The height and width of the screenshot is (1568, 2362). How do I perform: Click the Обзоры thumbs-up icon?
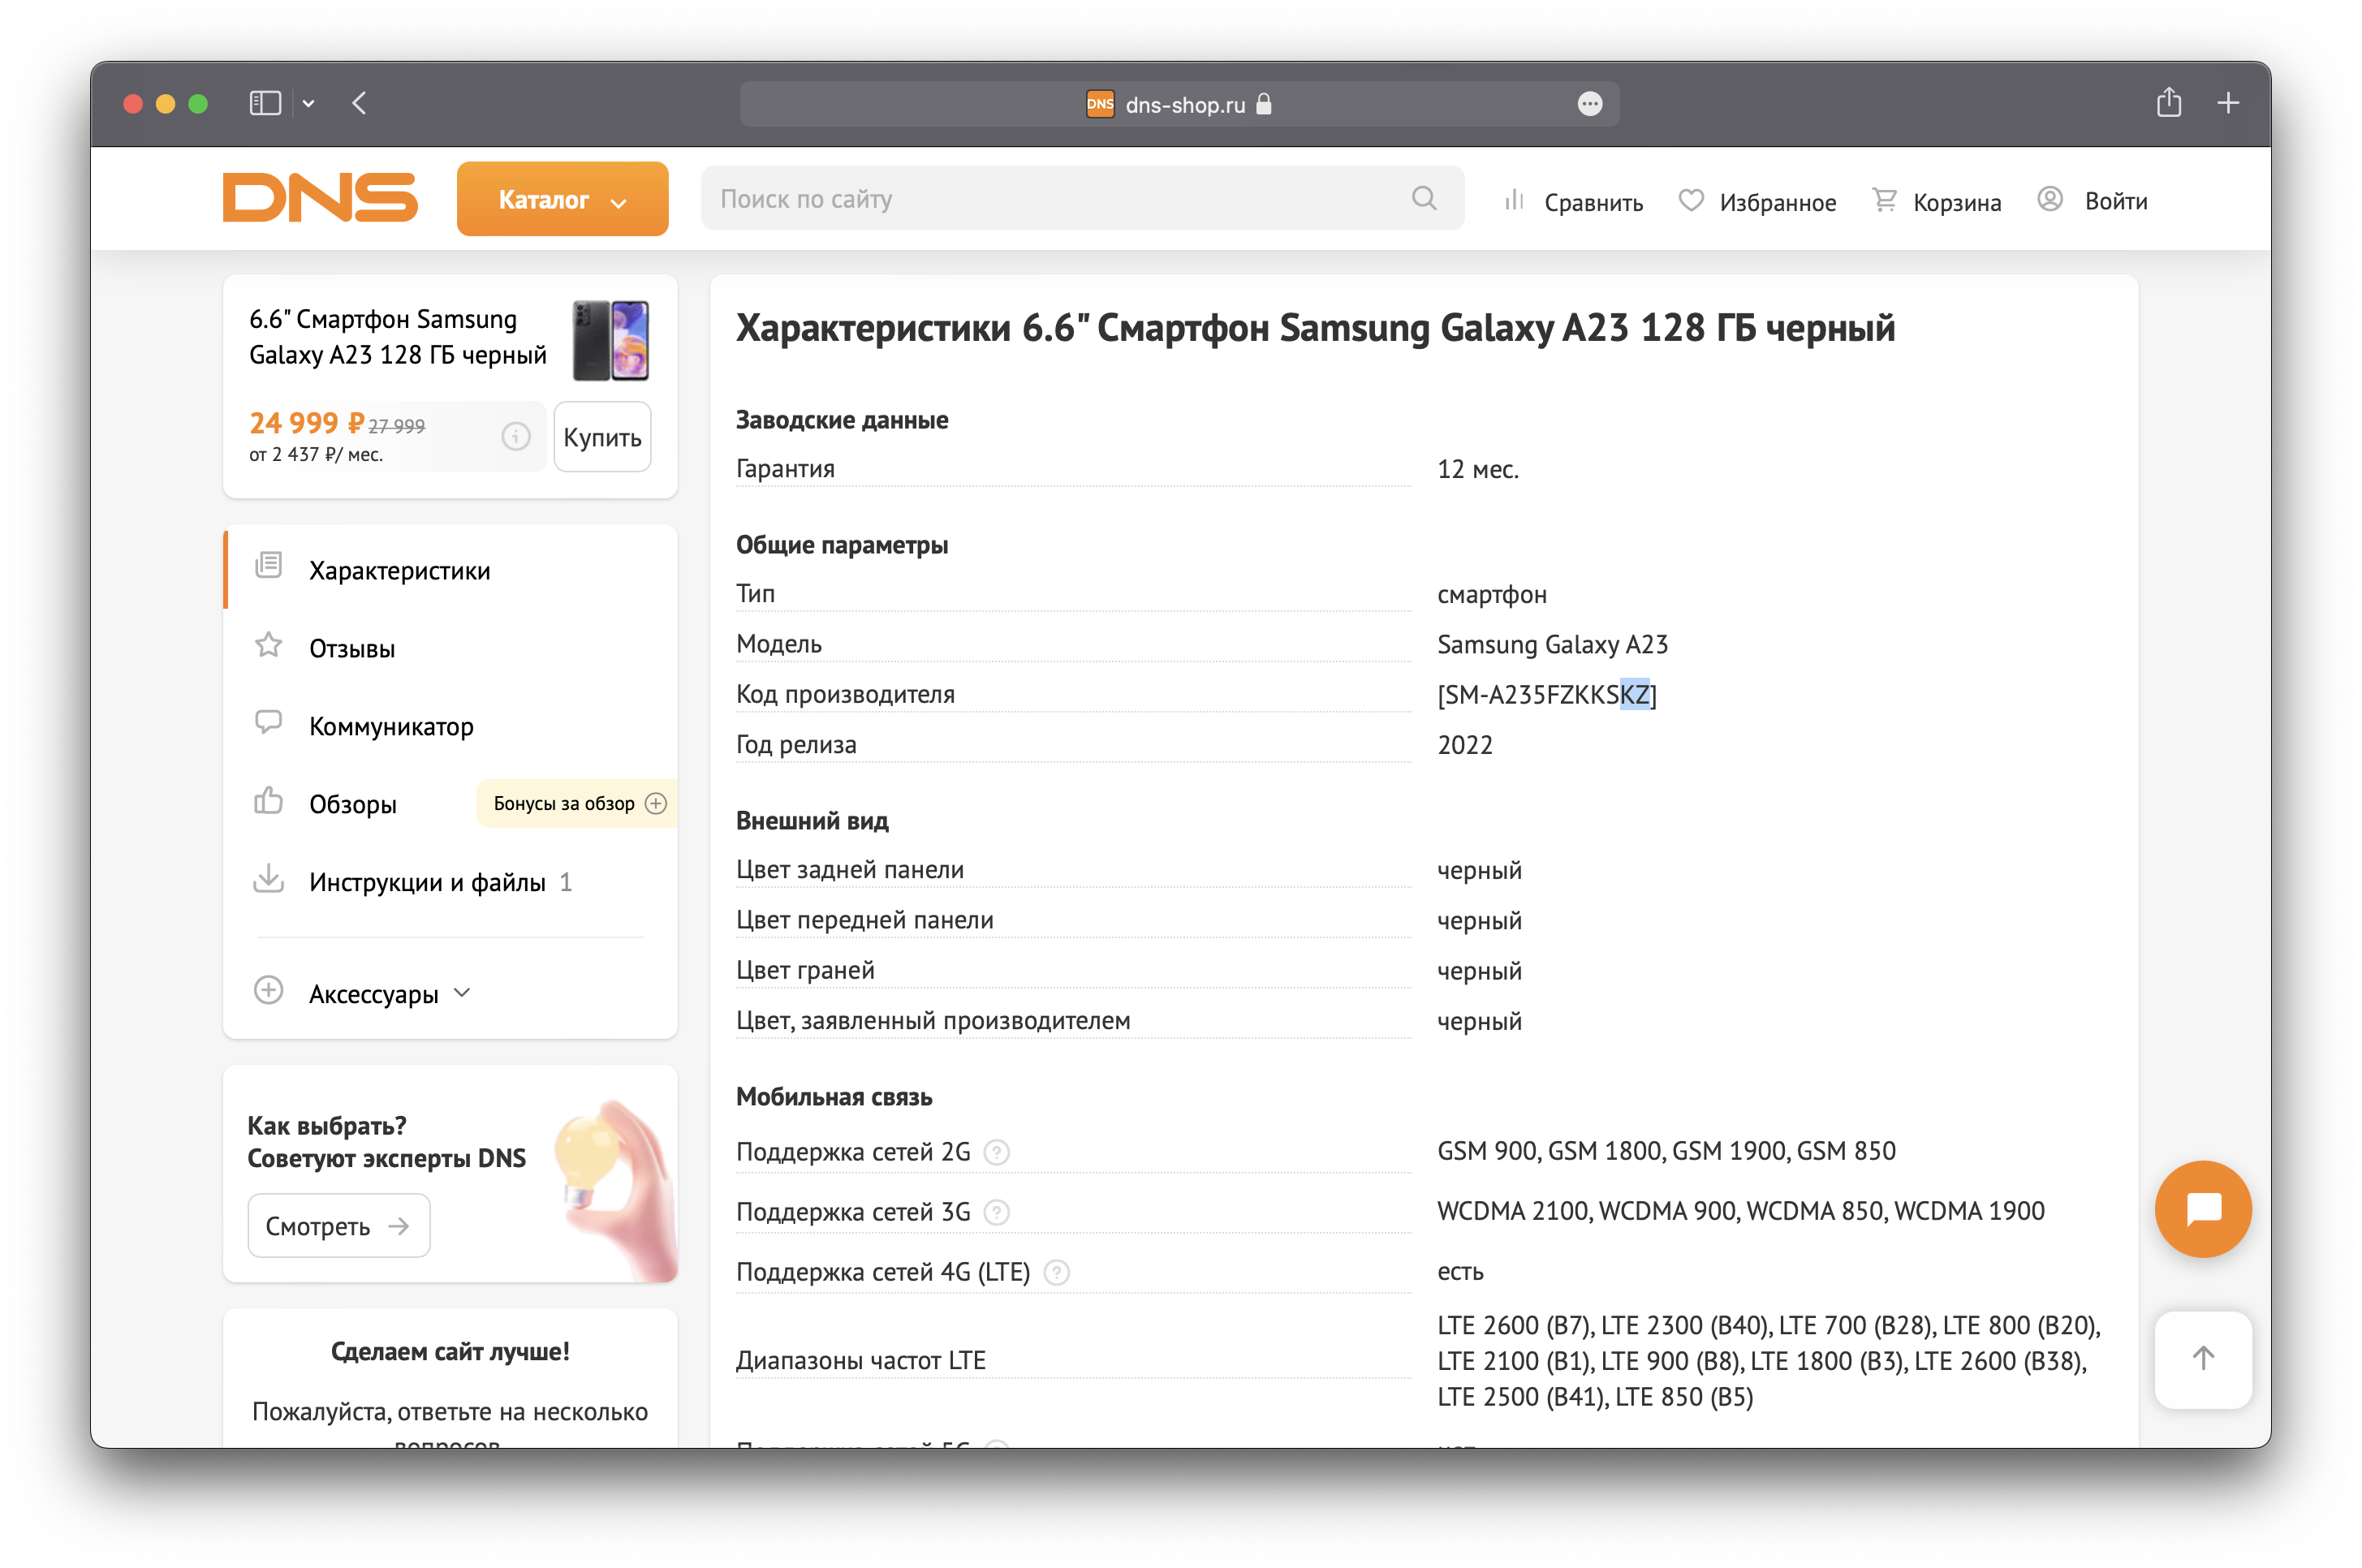point(268,800)
